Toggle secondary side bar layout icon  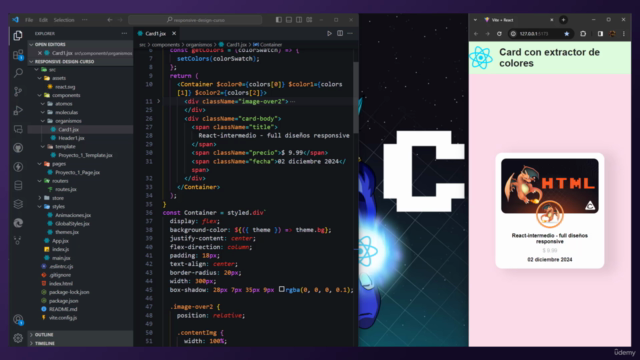pyautogui.click(x=299, y=20)
